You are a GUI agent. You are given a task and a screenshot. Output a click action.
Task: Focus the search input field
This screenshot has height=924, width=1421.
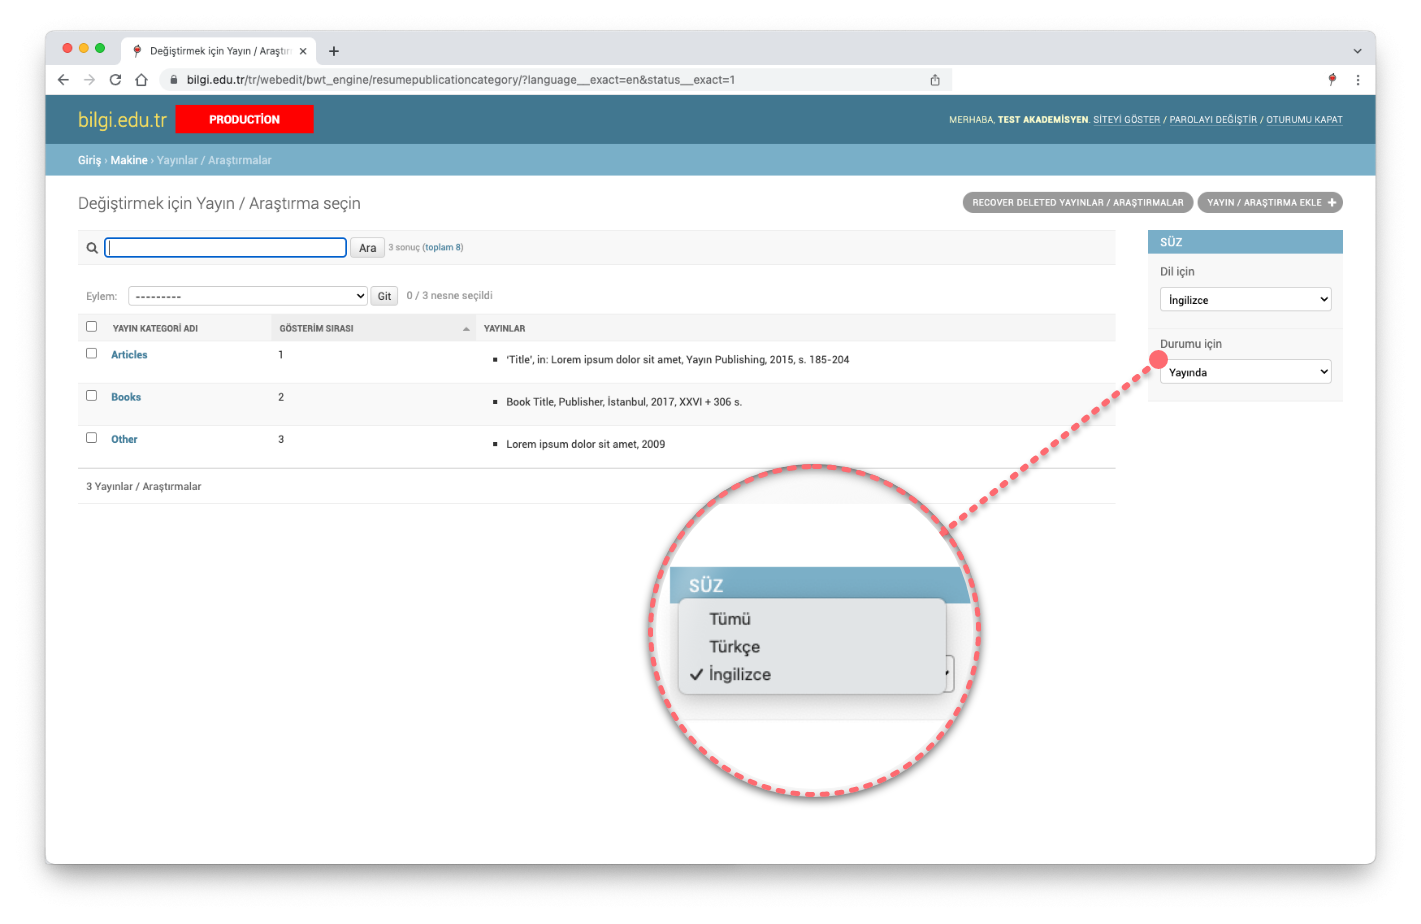tap(226, 248)
